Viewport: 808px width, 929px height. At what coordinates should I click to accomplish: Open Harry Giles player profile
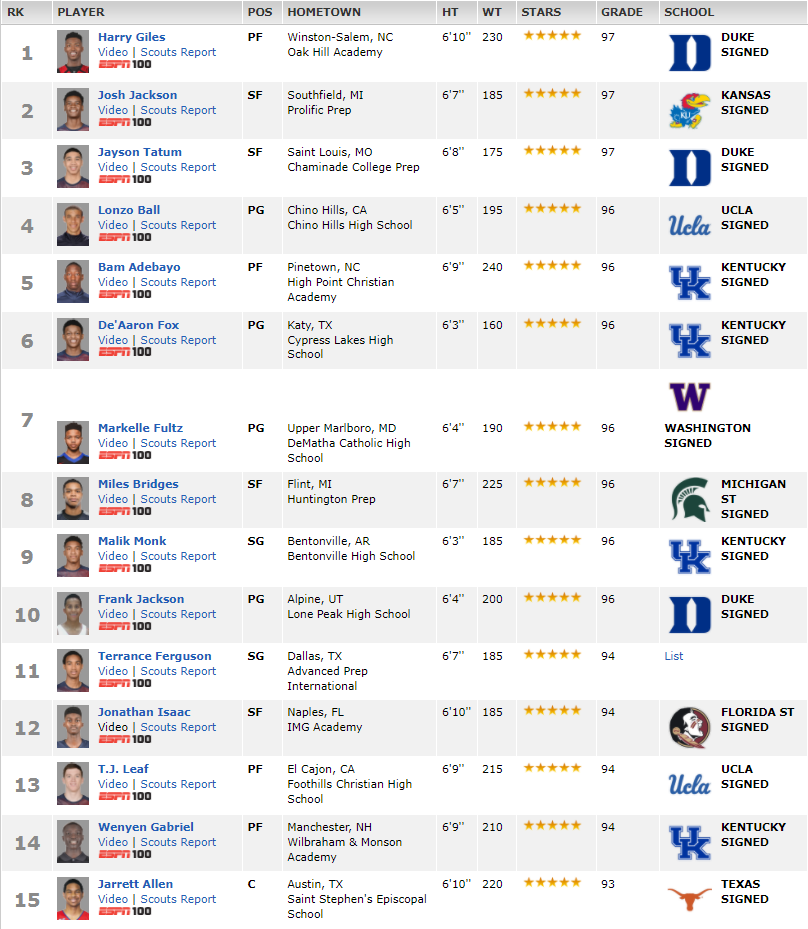pos(132,37)
